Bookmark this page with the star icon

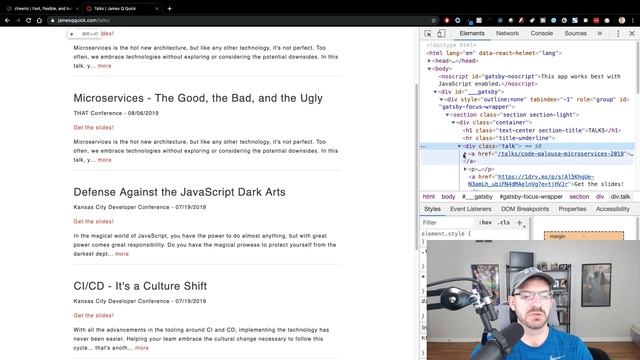coord(433,20)
